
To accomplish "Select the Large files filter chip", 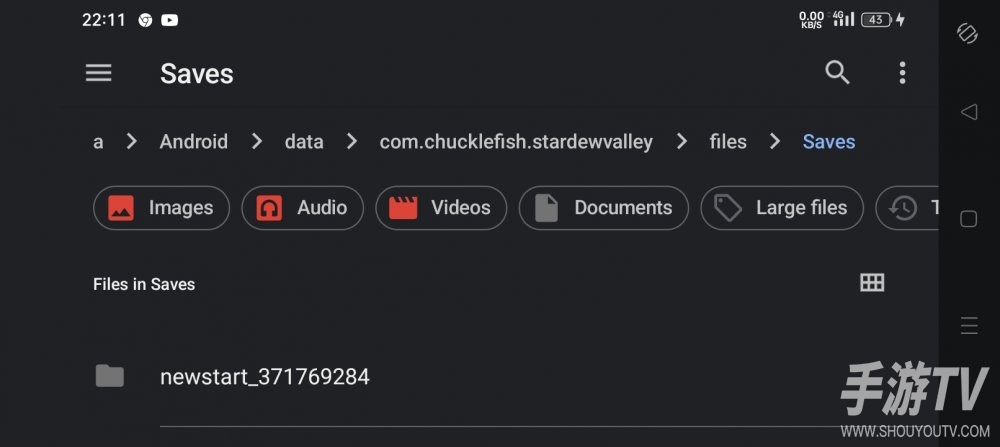I will click(x=782, y=208).
